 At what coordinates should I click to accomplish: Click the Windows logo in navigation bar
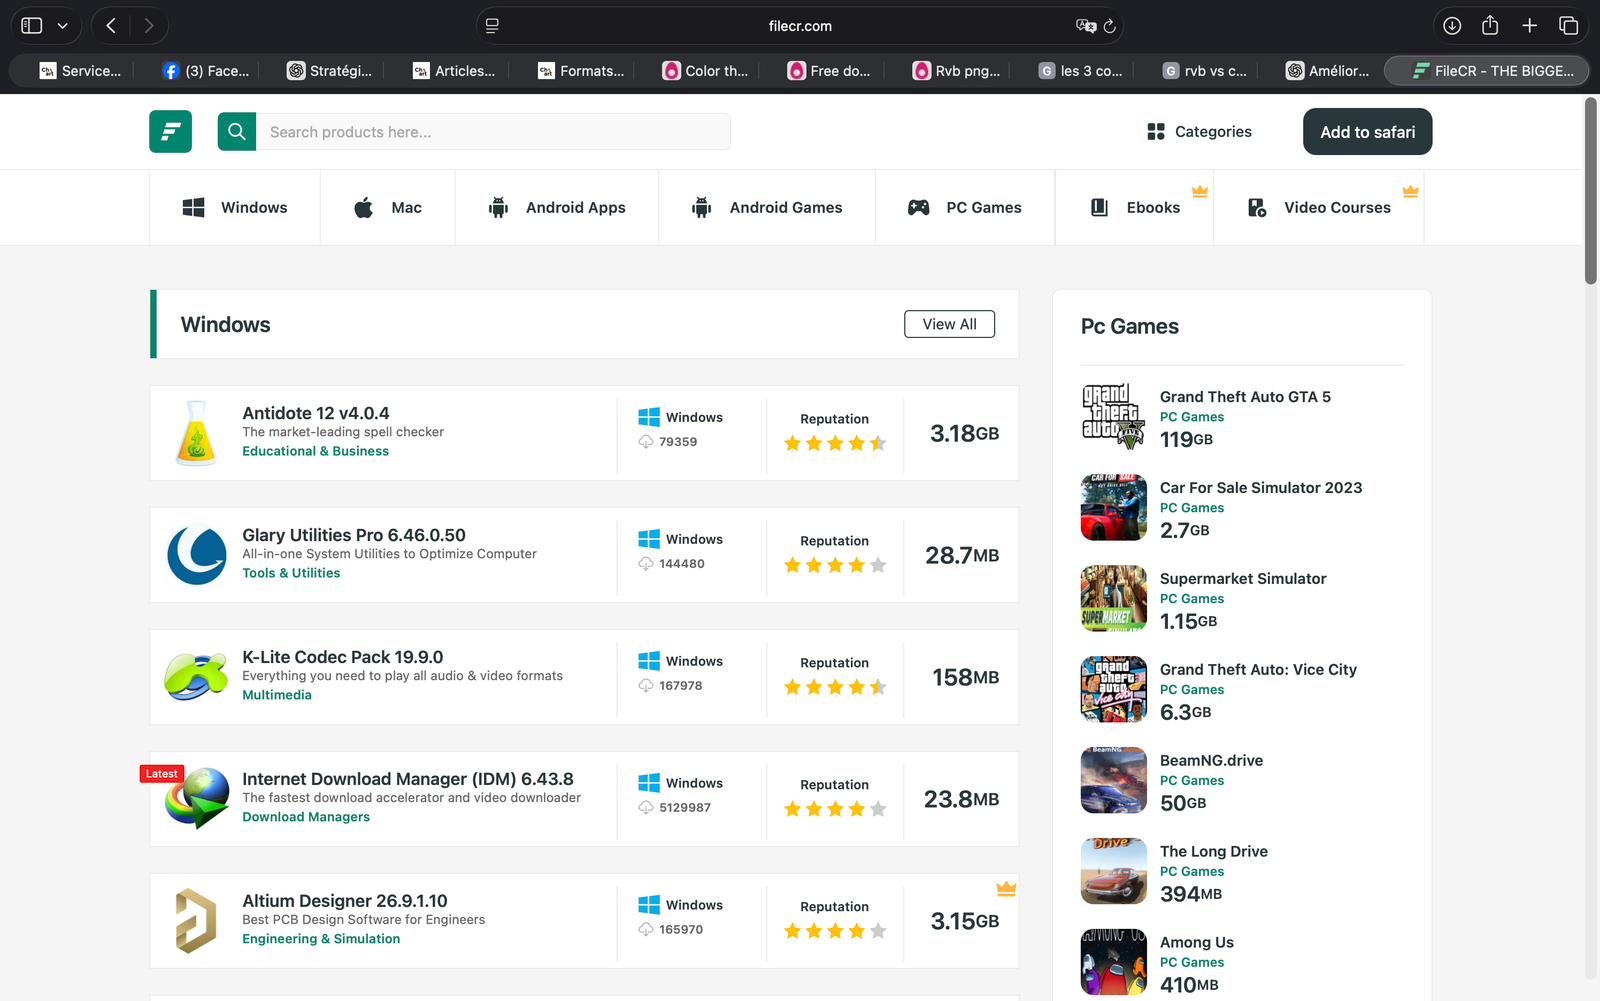(x=193, y=207)
